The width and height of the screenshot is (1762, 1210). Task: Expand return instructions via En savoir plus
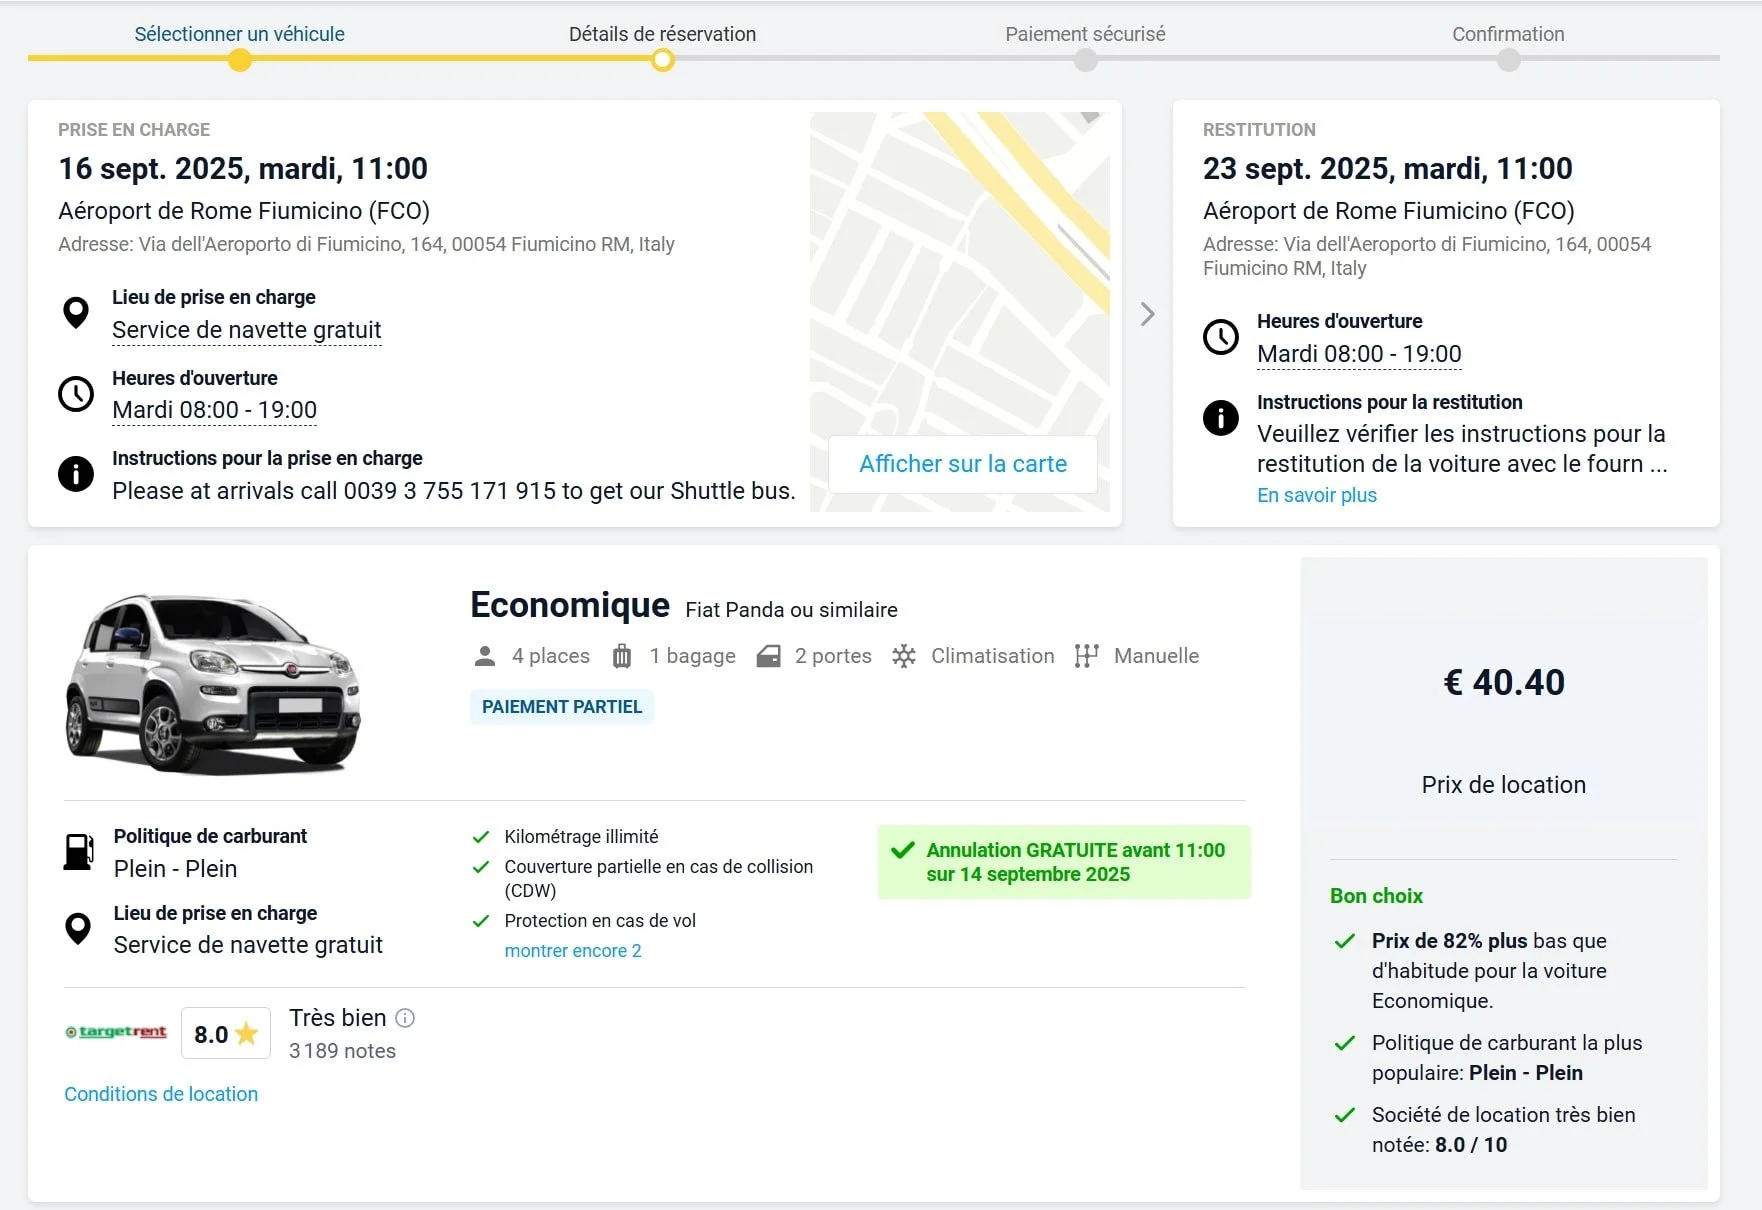(1316, 495)
